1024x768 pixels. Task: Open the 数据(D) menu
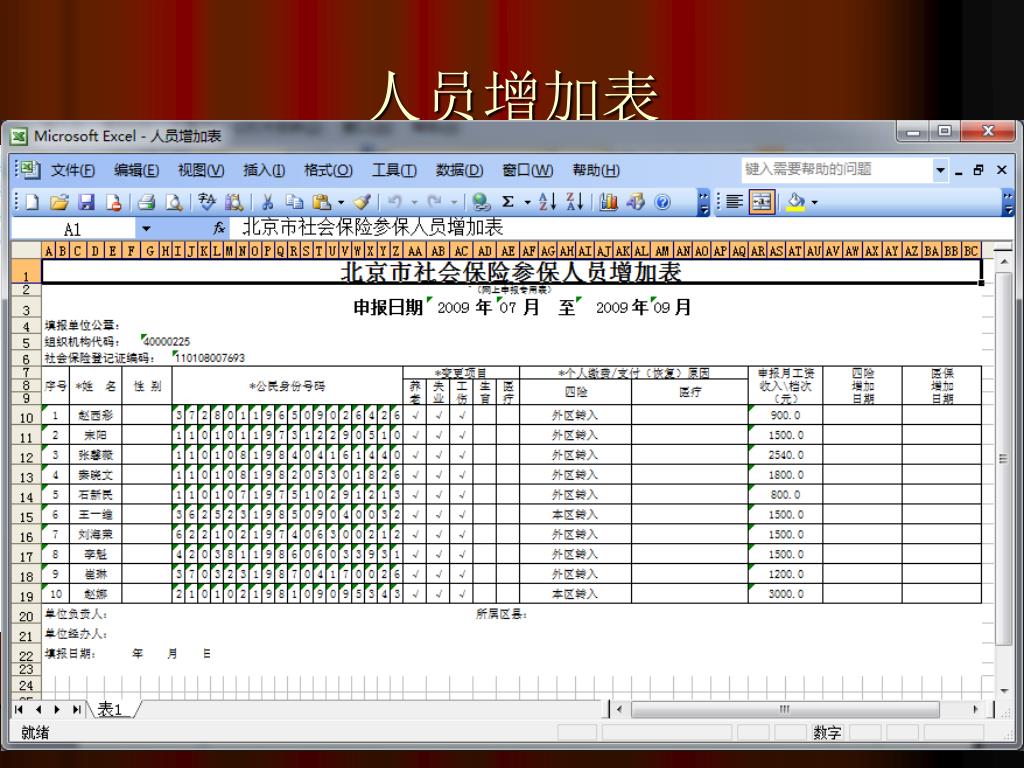[459, 170]
